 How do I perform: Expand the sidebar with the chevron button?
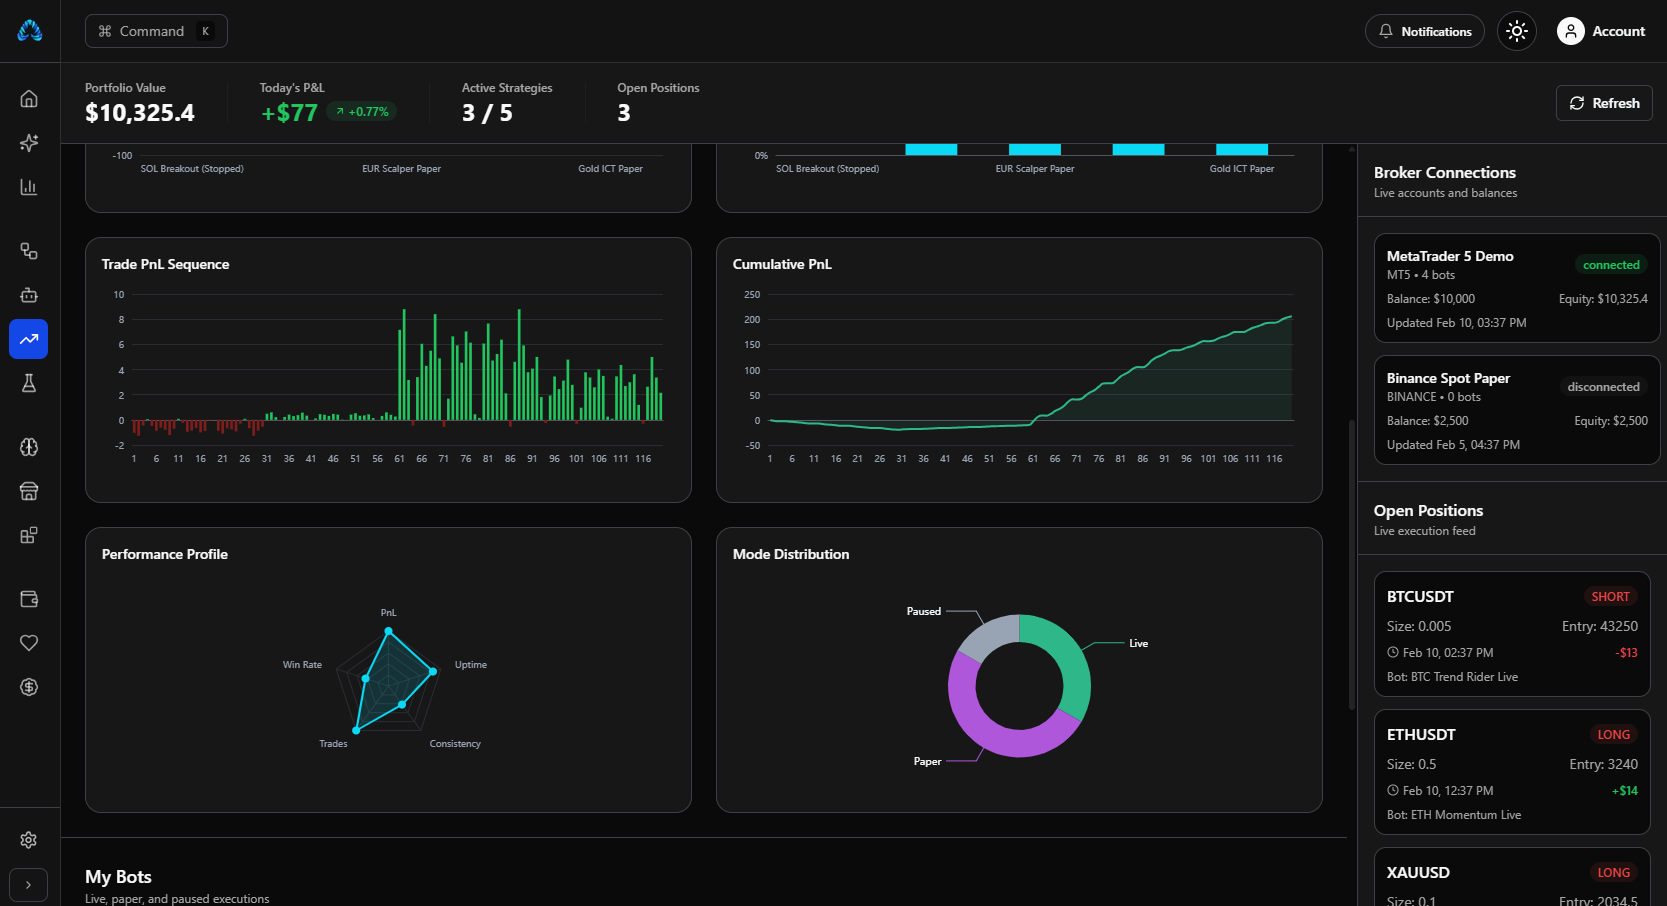(x=28, y=885)
